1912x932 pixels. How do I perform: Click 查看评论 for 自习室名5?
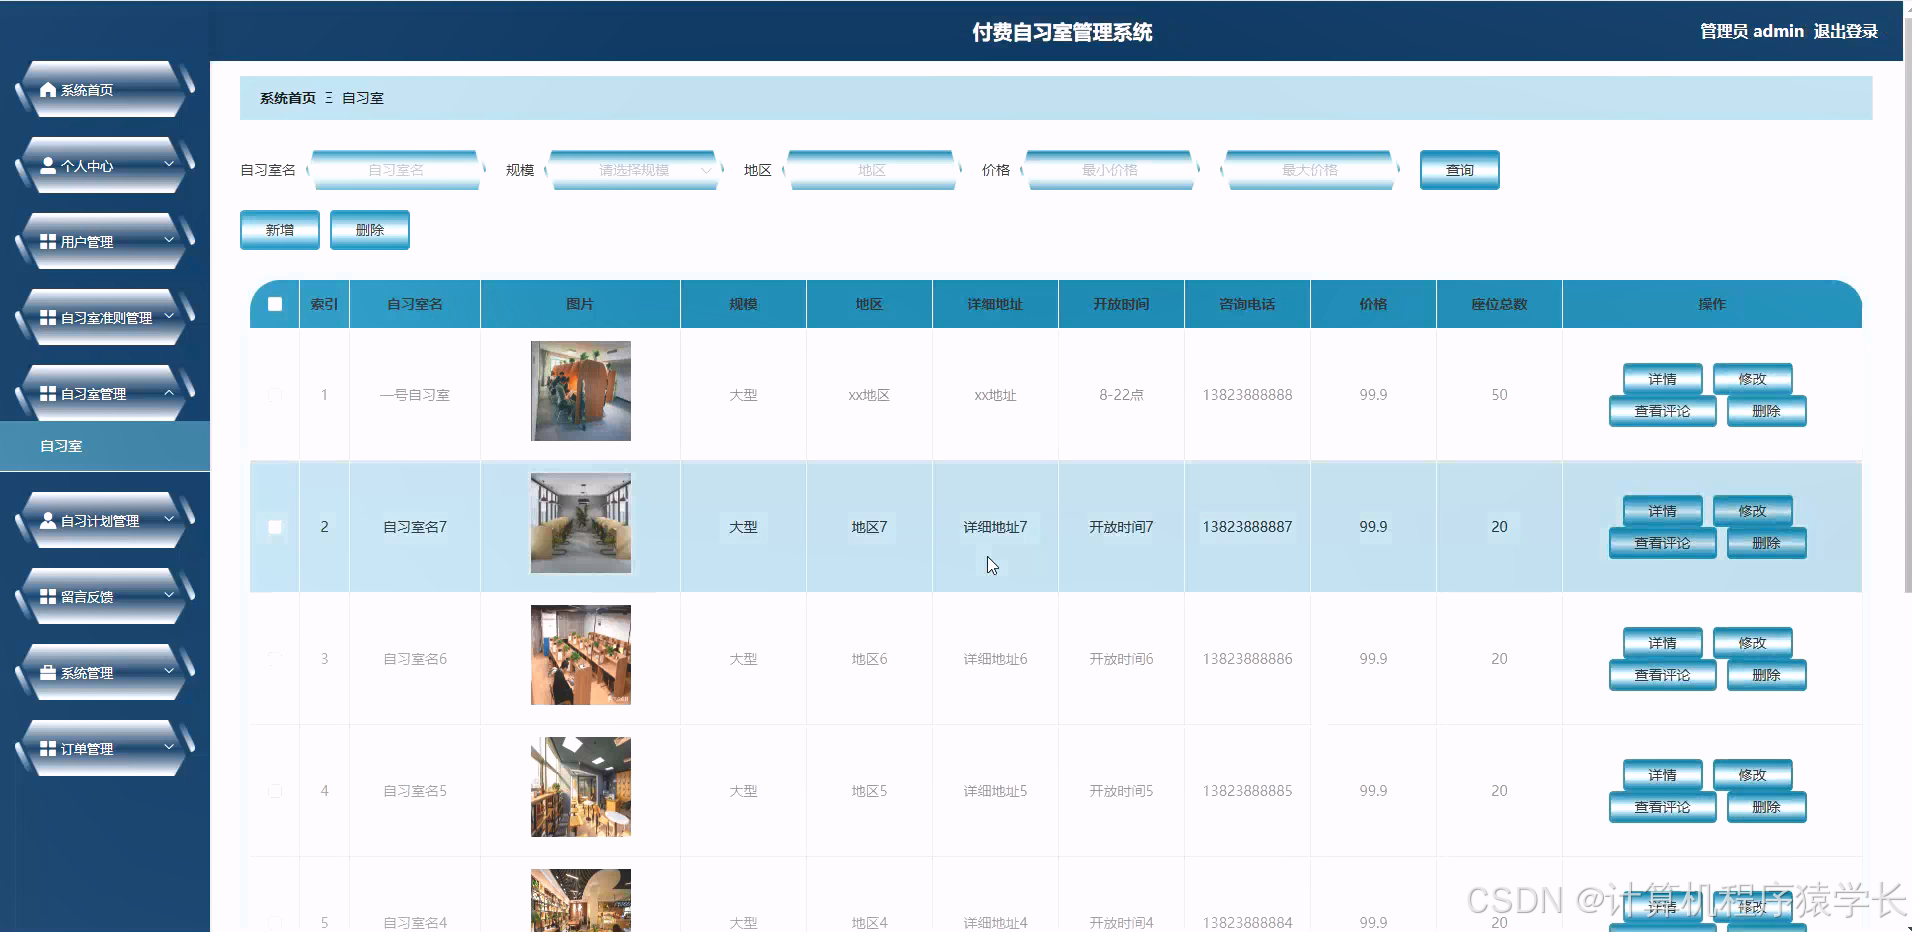(1662, 807)
